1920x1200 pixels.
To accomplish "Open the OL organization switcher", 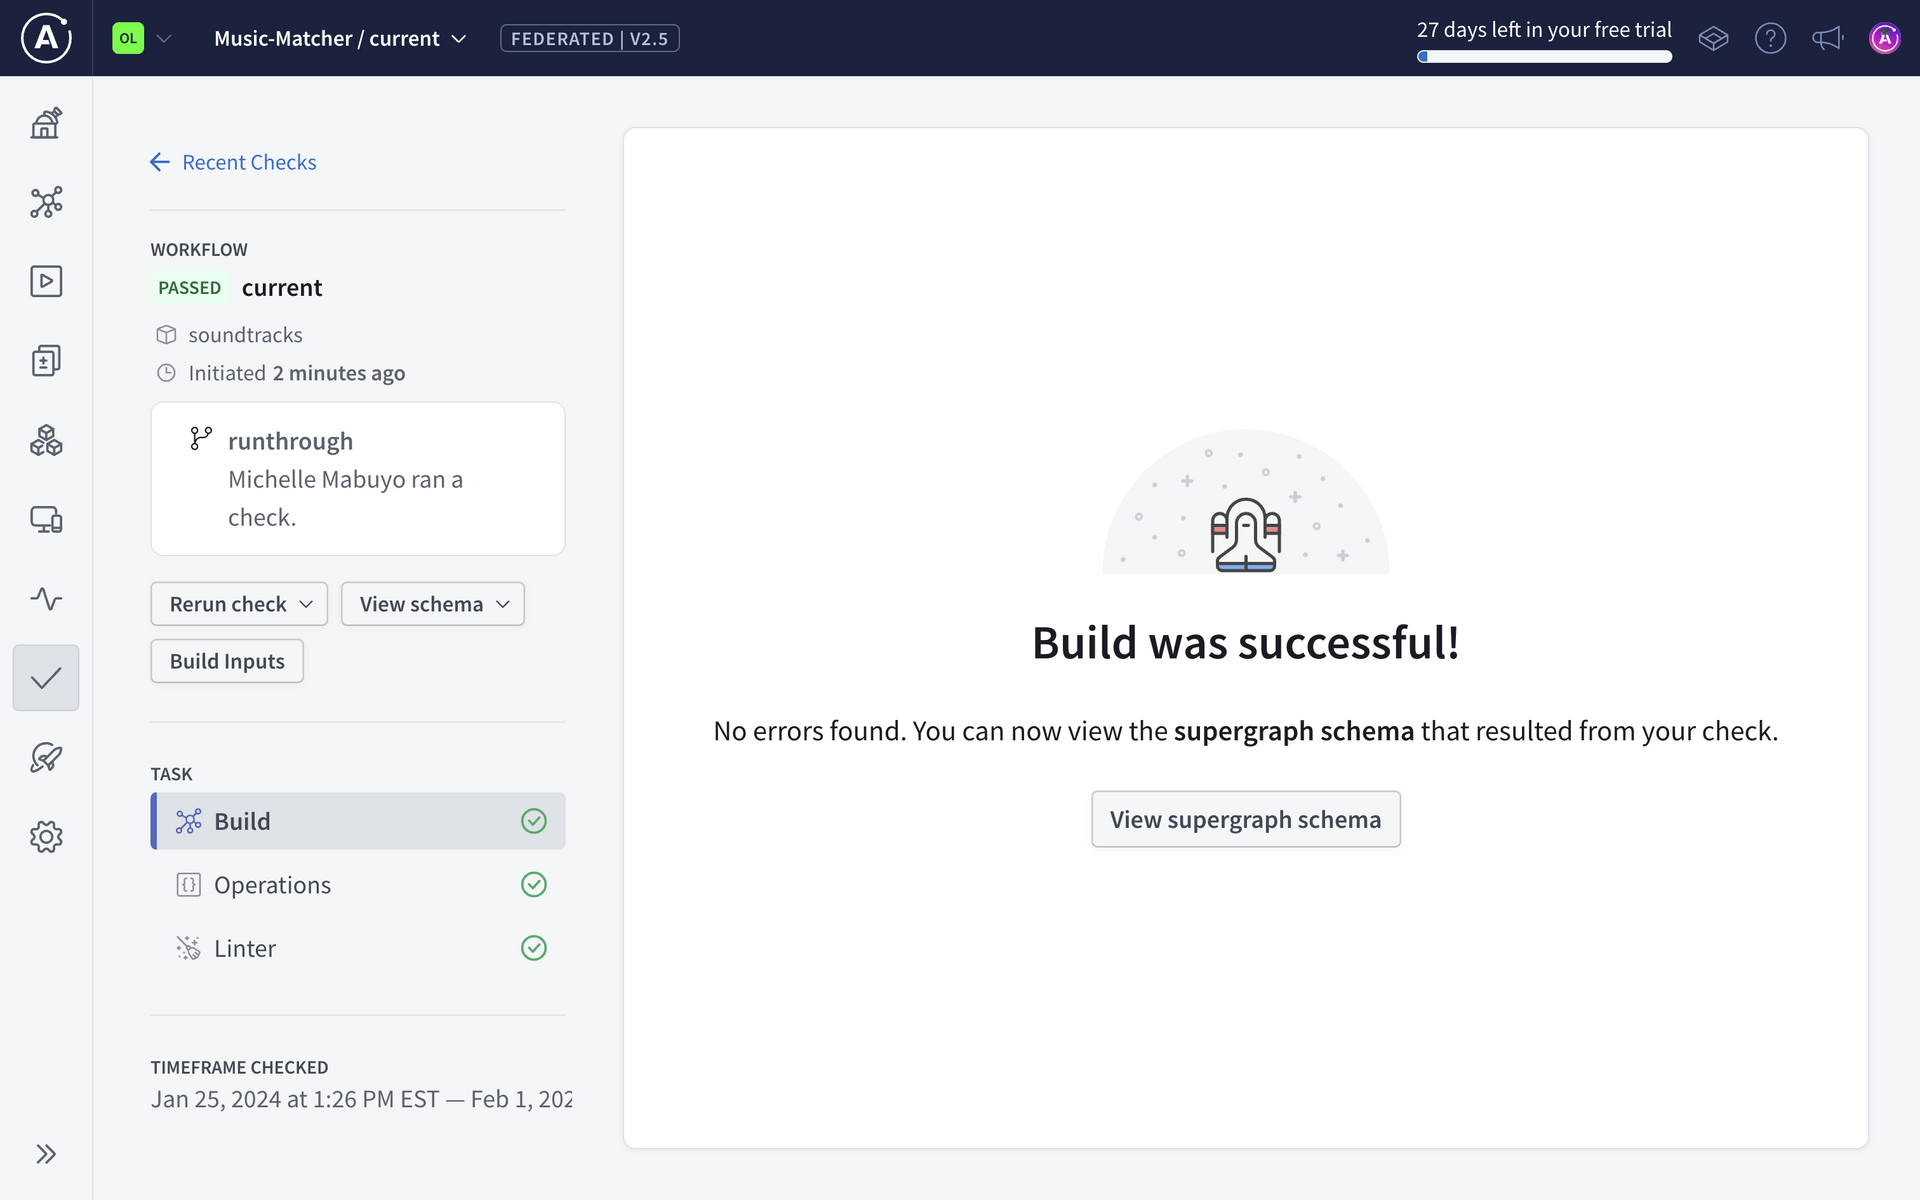I will pos(142,39).
